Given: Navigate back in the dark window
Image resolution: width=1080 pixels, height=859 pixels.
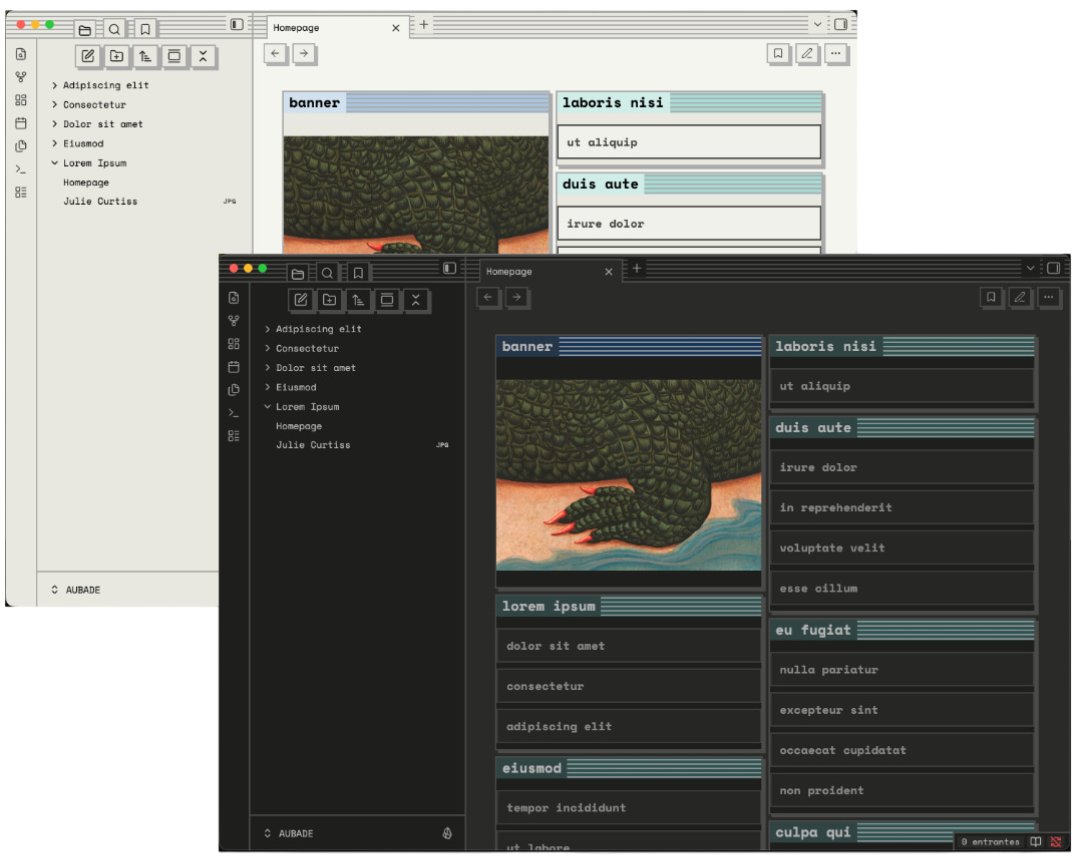Looking at the screenshot, I should [488, 298].
